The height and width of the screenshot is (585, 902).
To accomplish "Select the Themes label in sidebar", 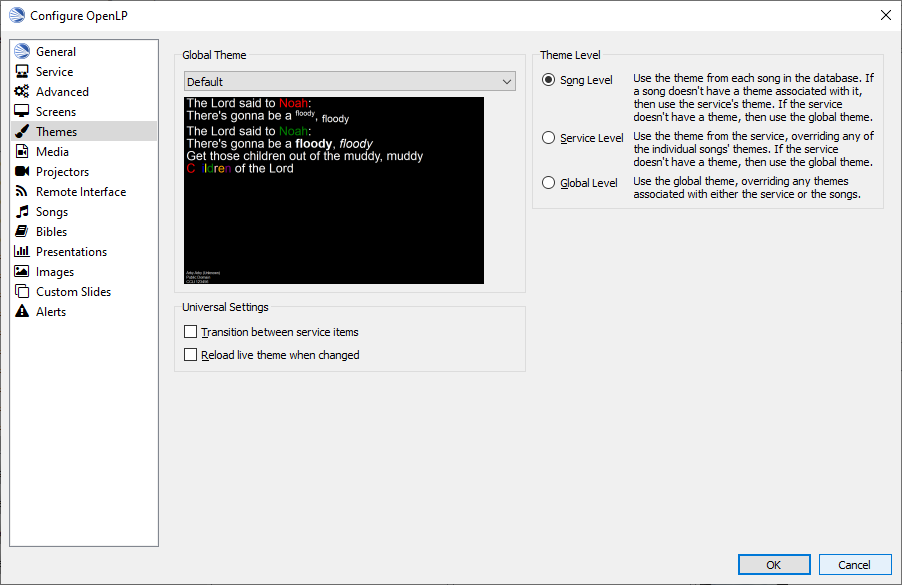I will tap(56, 131).
